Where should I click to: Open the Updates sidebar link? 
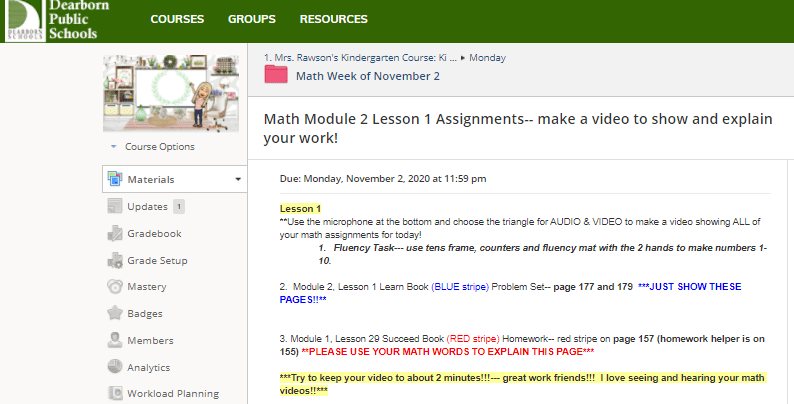pos(147,207)
